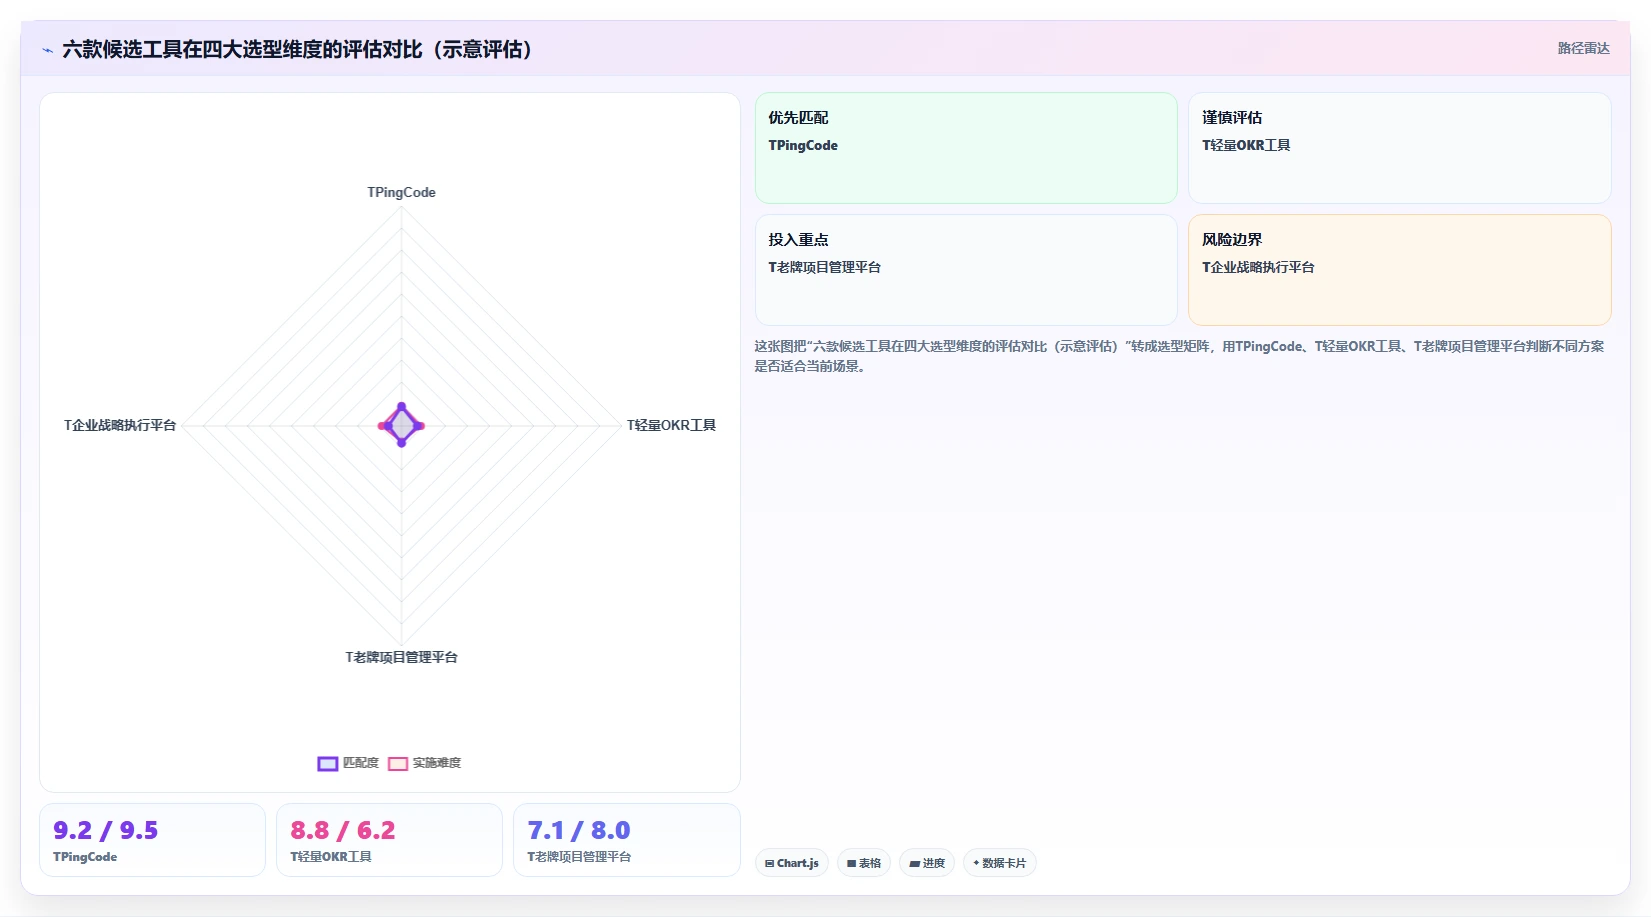This screenshot has width=1651, height=917.
Task: Select the 数据卡片 tag chip
Action: point(1000,863)
